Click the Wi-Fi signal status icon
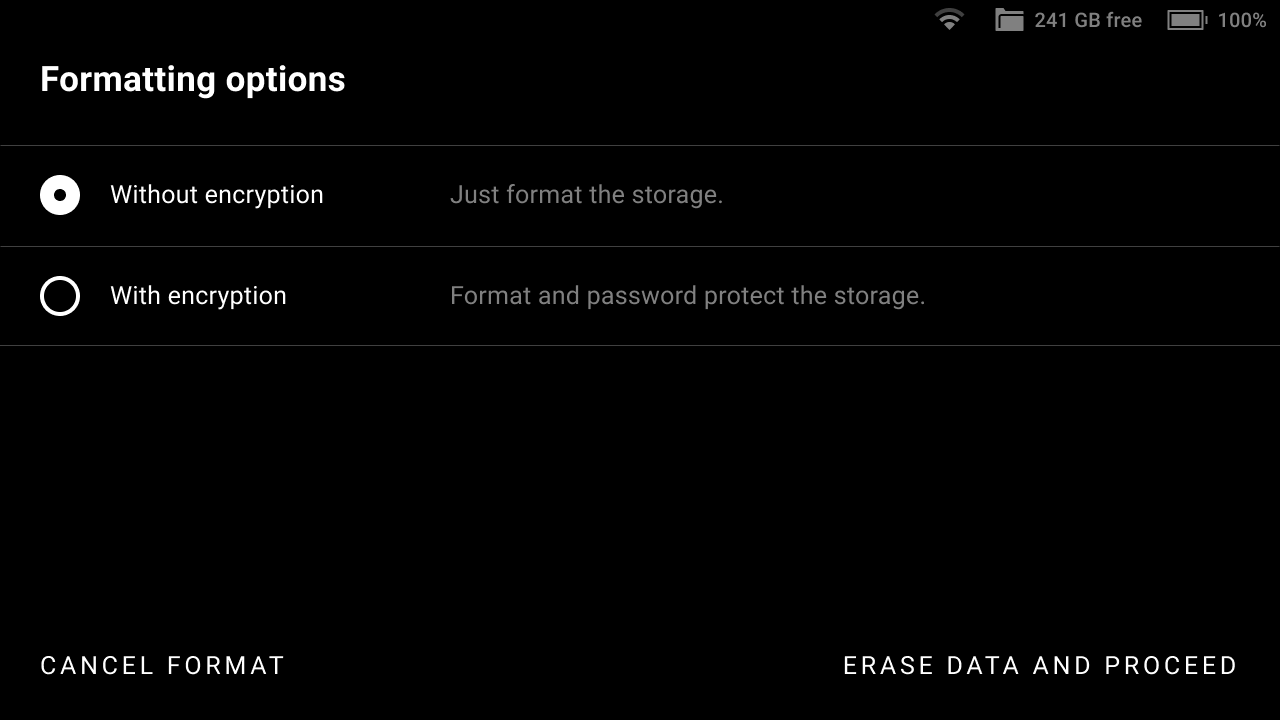 (x=948, y=20)
